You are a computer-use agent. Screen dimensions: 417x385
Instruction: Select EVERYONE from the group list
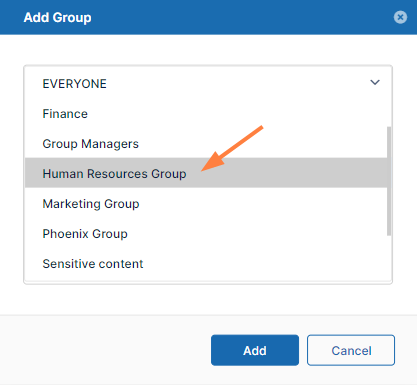206,84
